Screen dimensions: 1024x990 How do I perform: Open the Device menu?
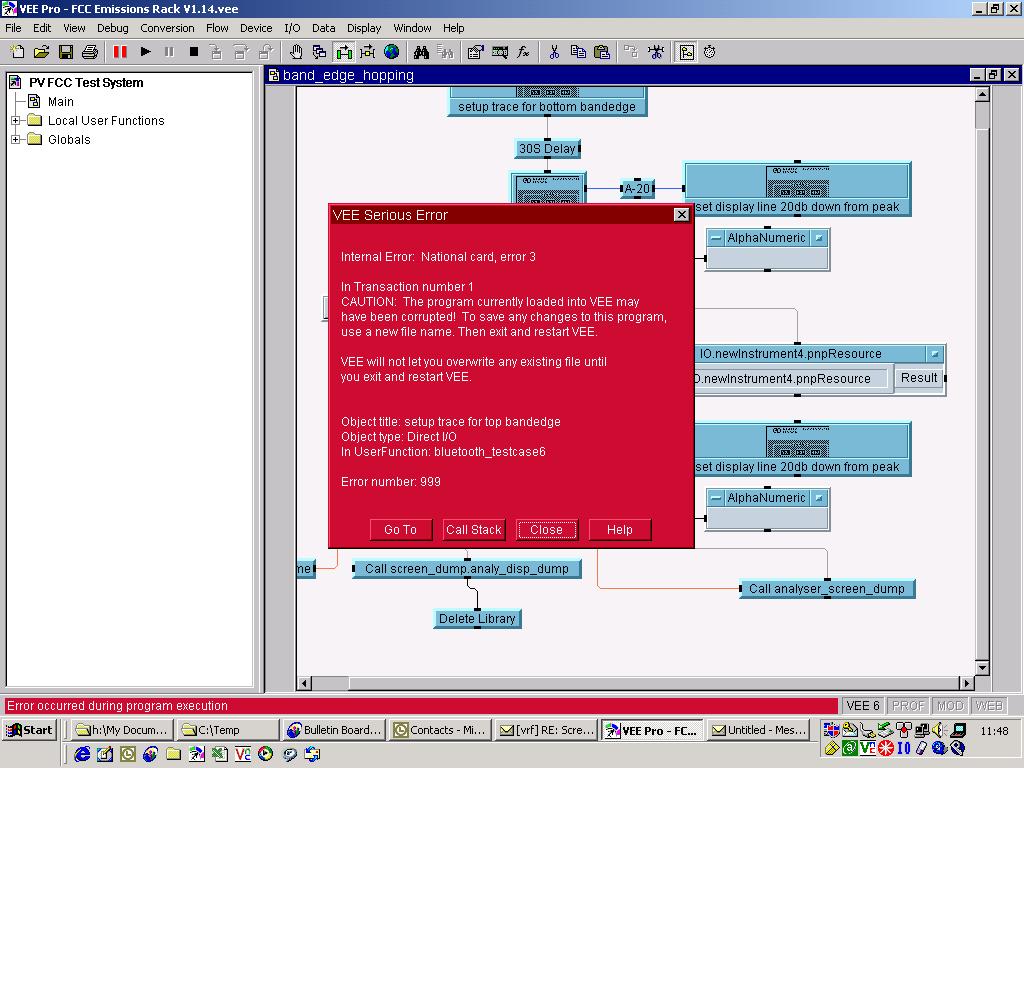(x=256, y=28)
